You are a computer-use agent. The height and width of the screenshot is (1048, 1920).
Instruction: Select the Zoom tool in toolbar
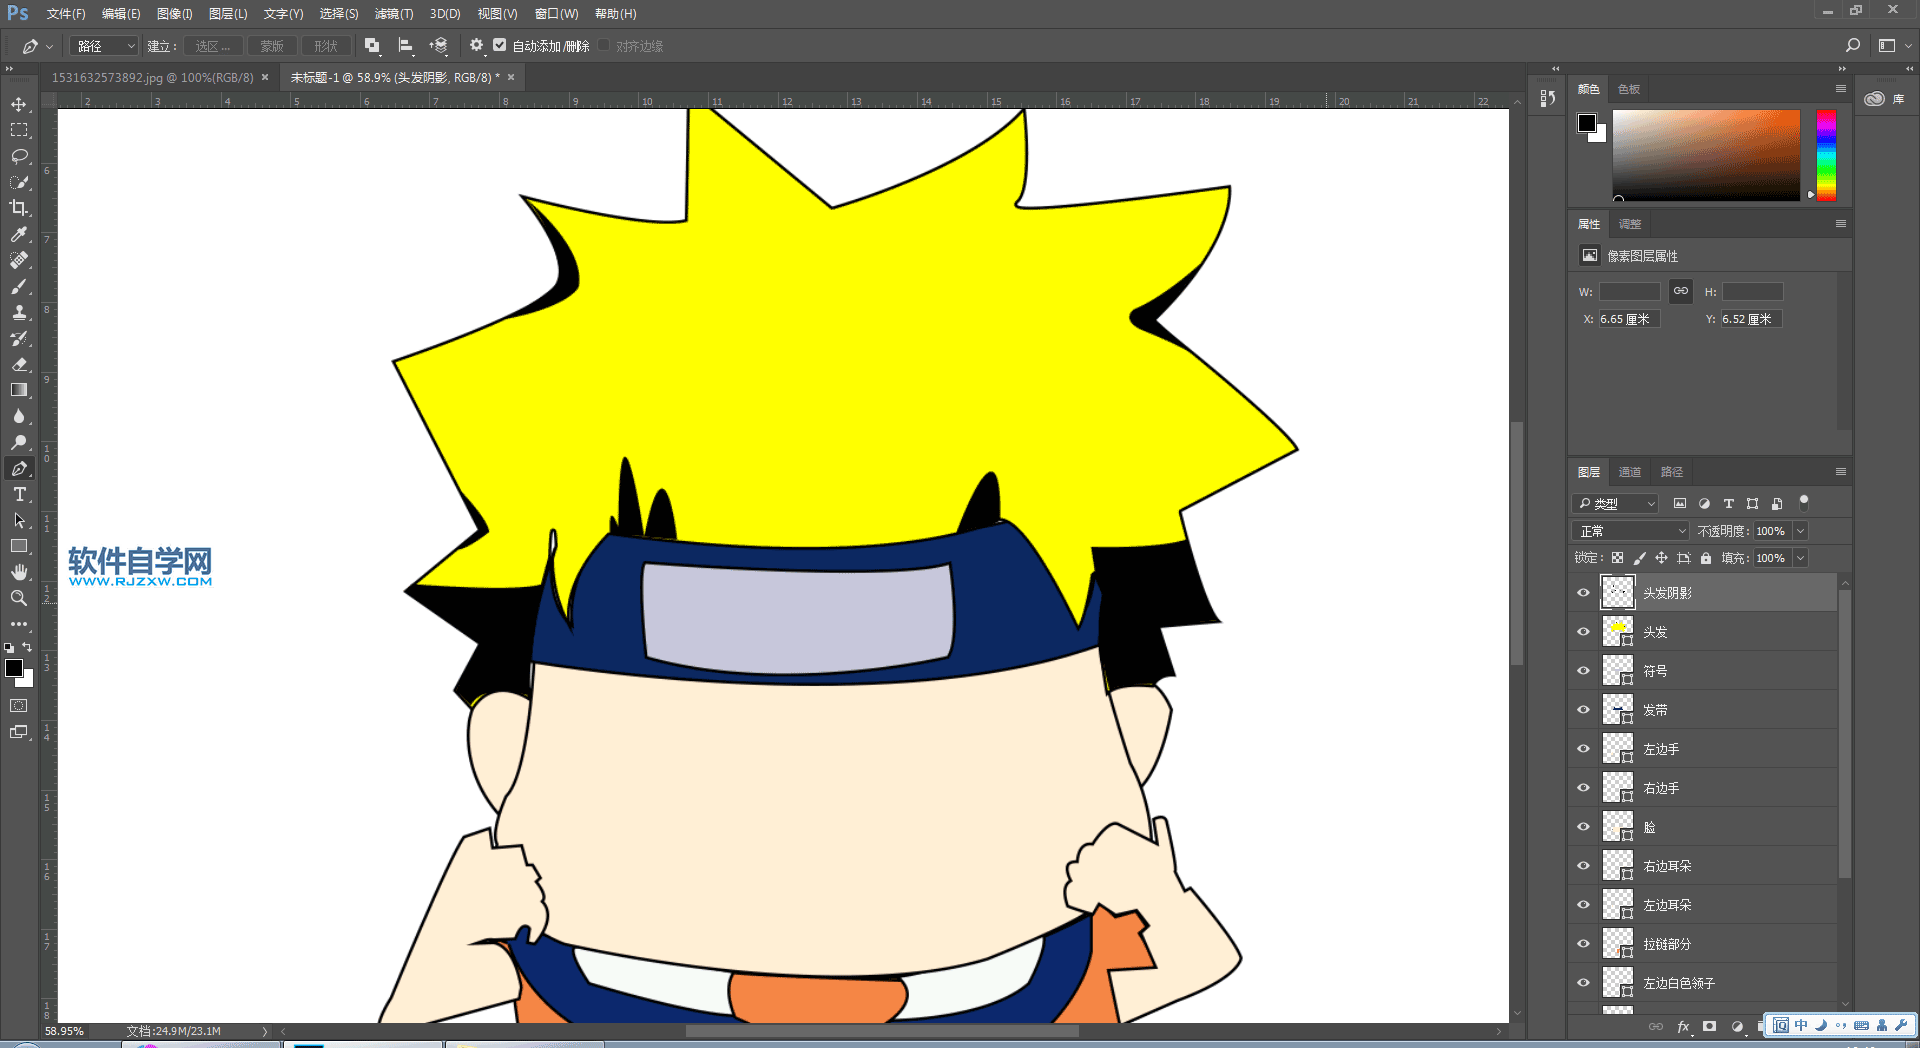pyautogui.click(x=19, y=598)
